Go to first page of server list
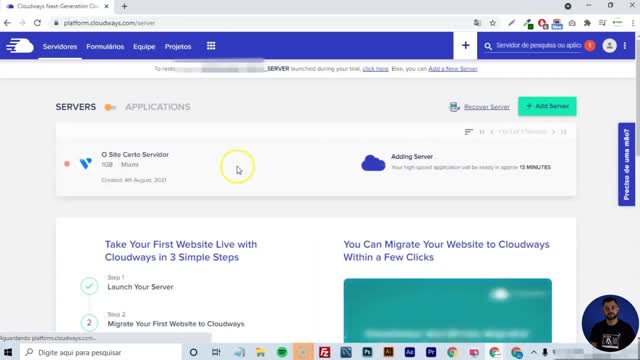This screenshot has height=360, width=640. click(482, 132)
